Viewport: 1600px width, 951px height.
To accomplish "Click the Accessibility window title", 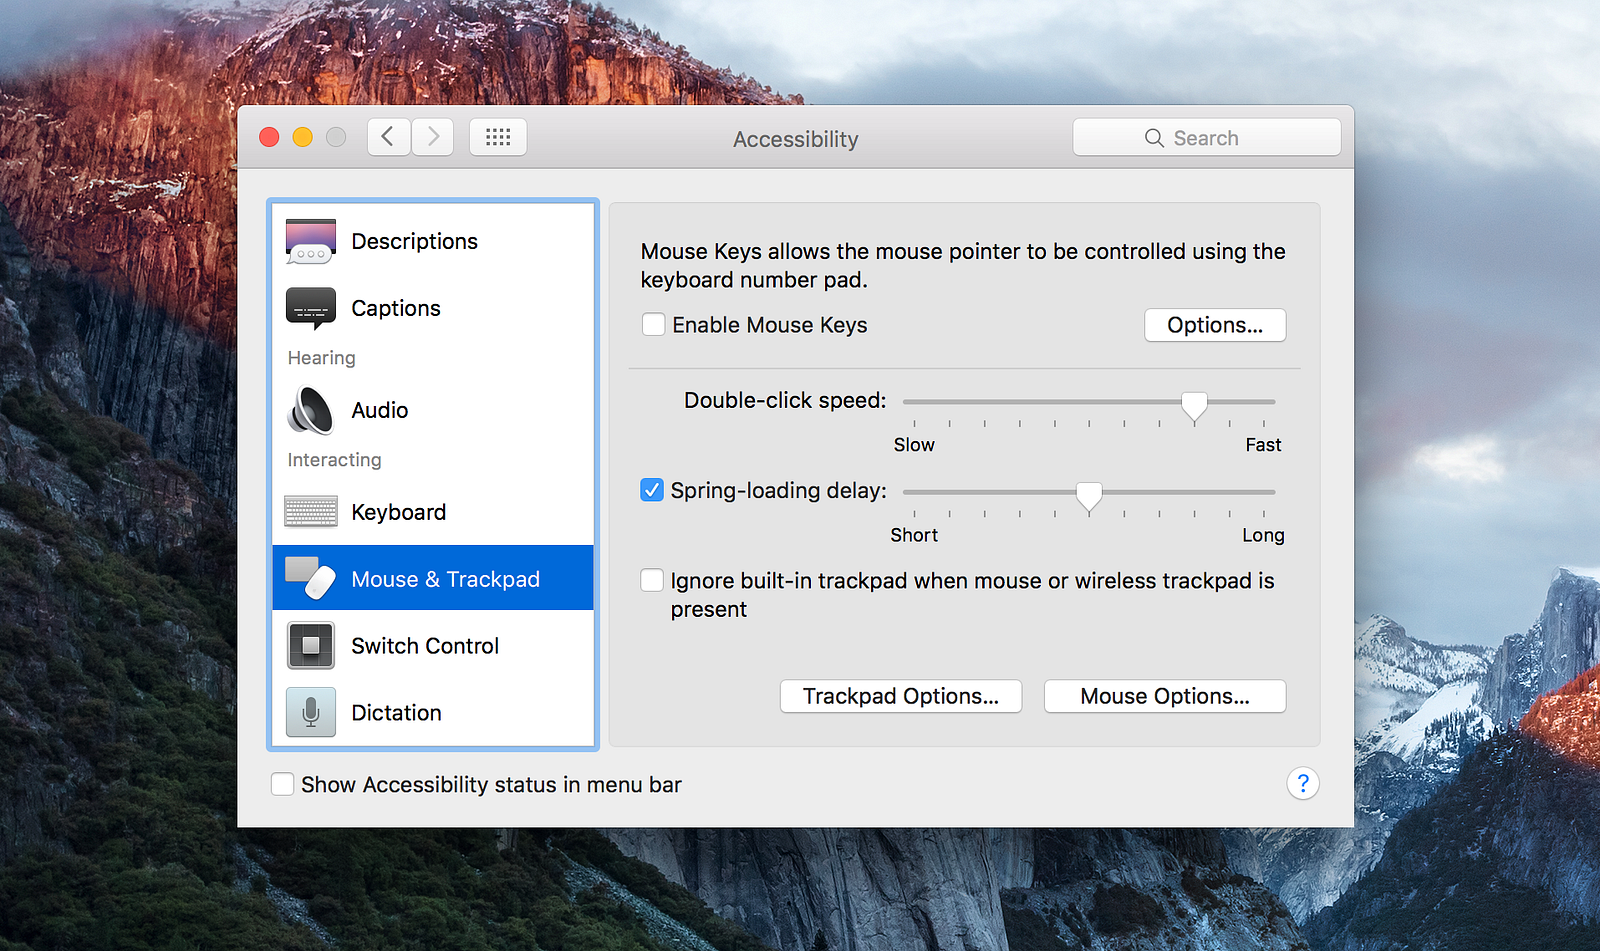I will point(796,139).
